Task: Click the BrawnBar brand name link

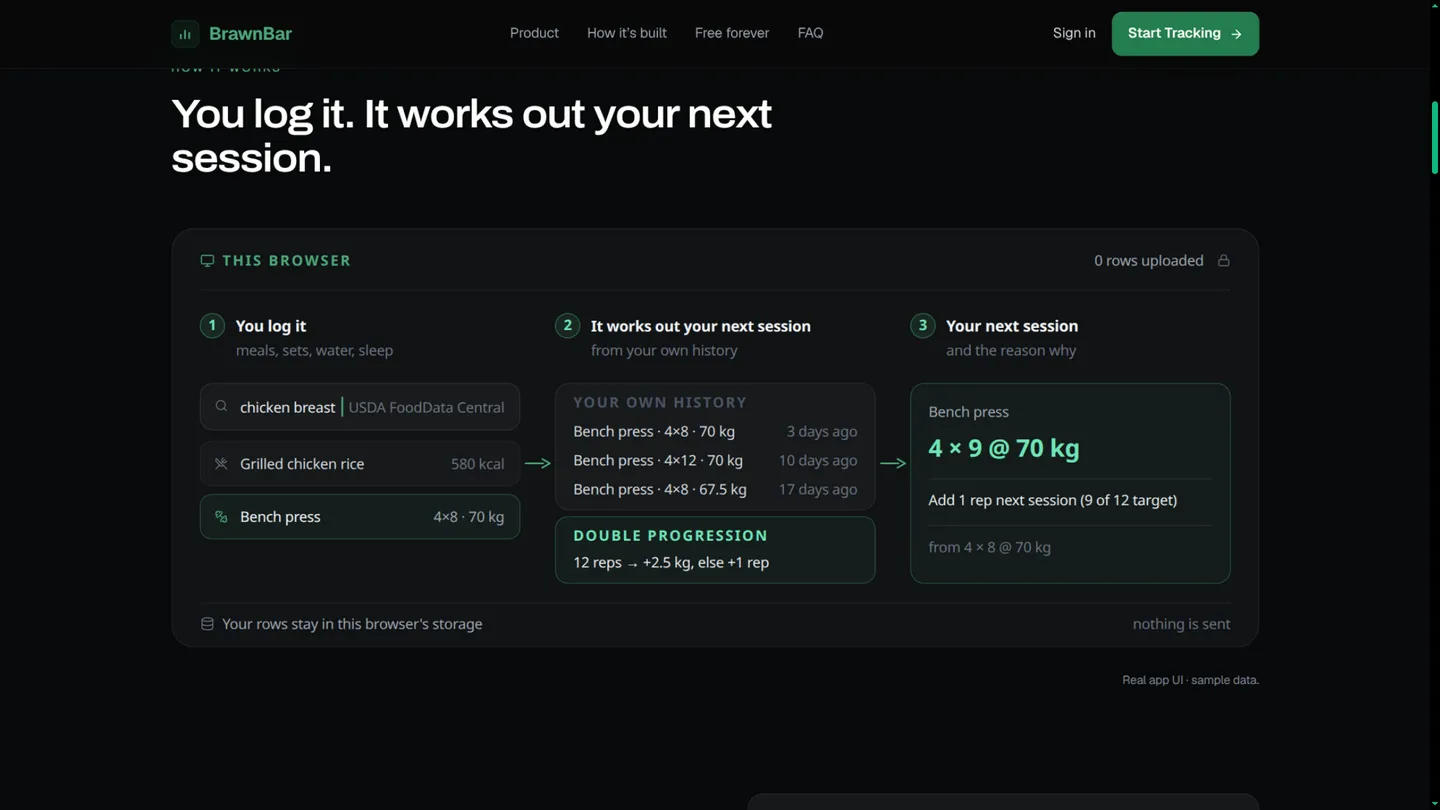Action: [x=250, y=34]
